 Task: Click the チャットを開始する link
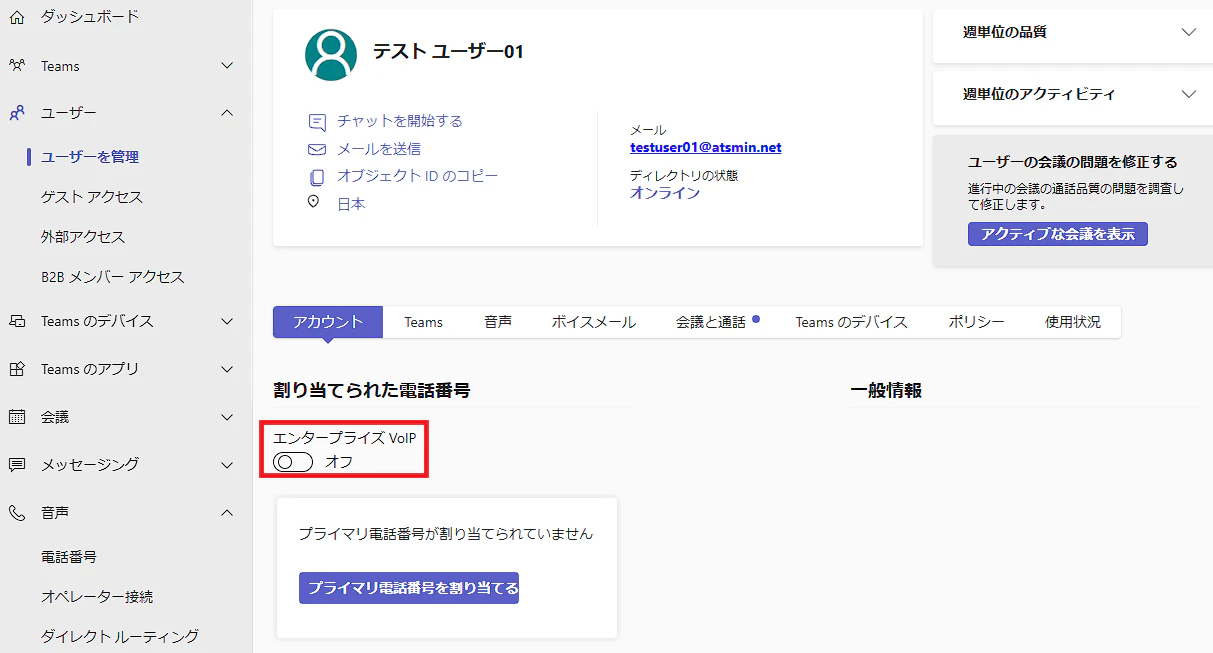click(400, 121)
